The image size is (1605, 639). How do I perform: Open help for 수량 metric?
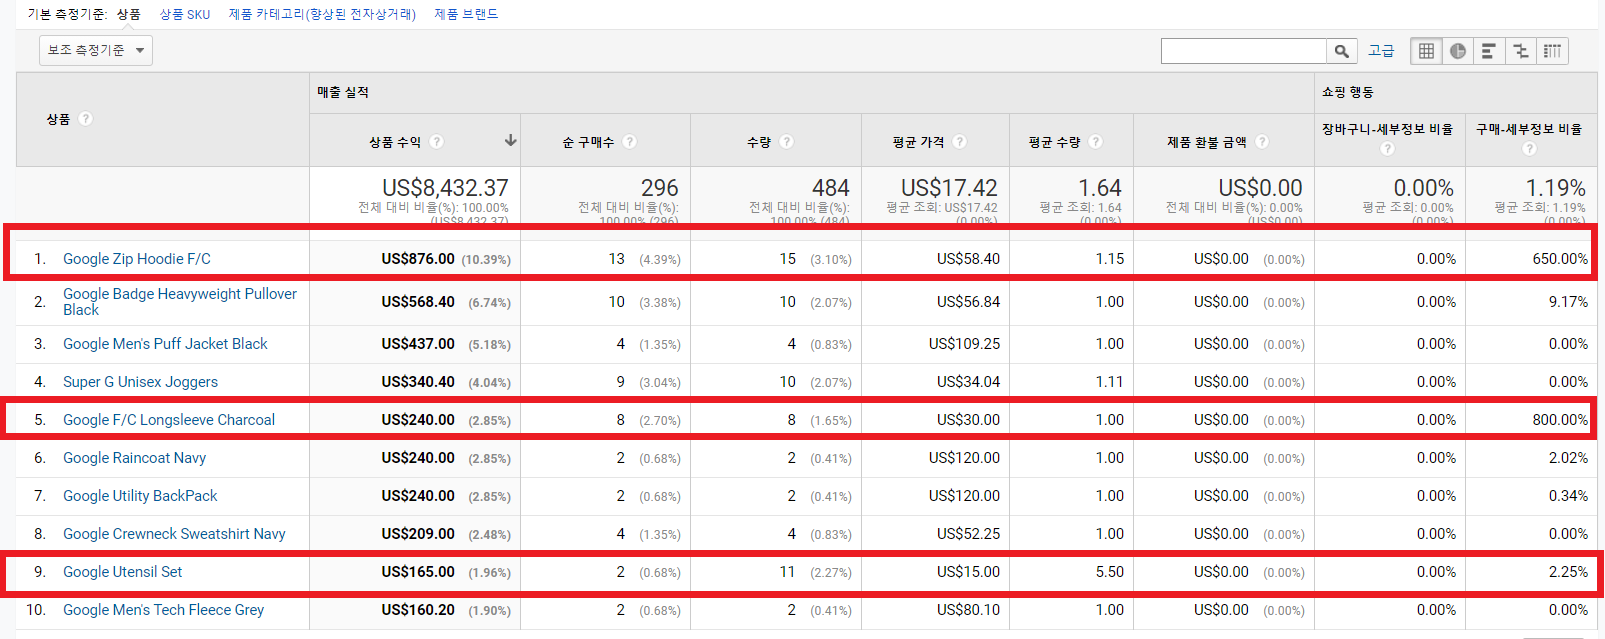coord(786,142)
